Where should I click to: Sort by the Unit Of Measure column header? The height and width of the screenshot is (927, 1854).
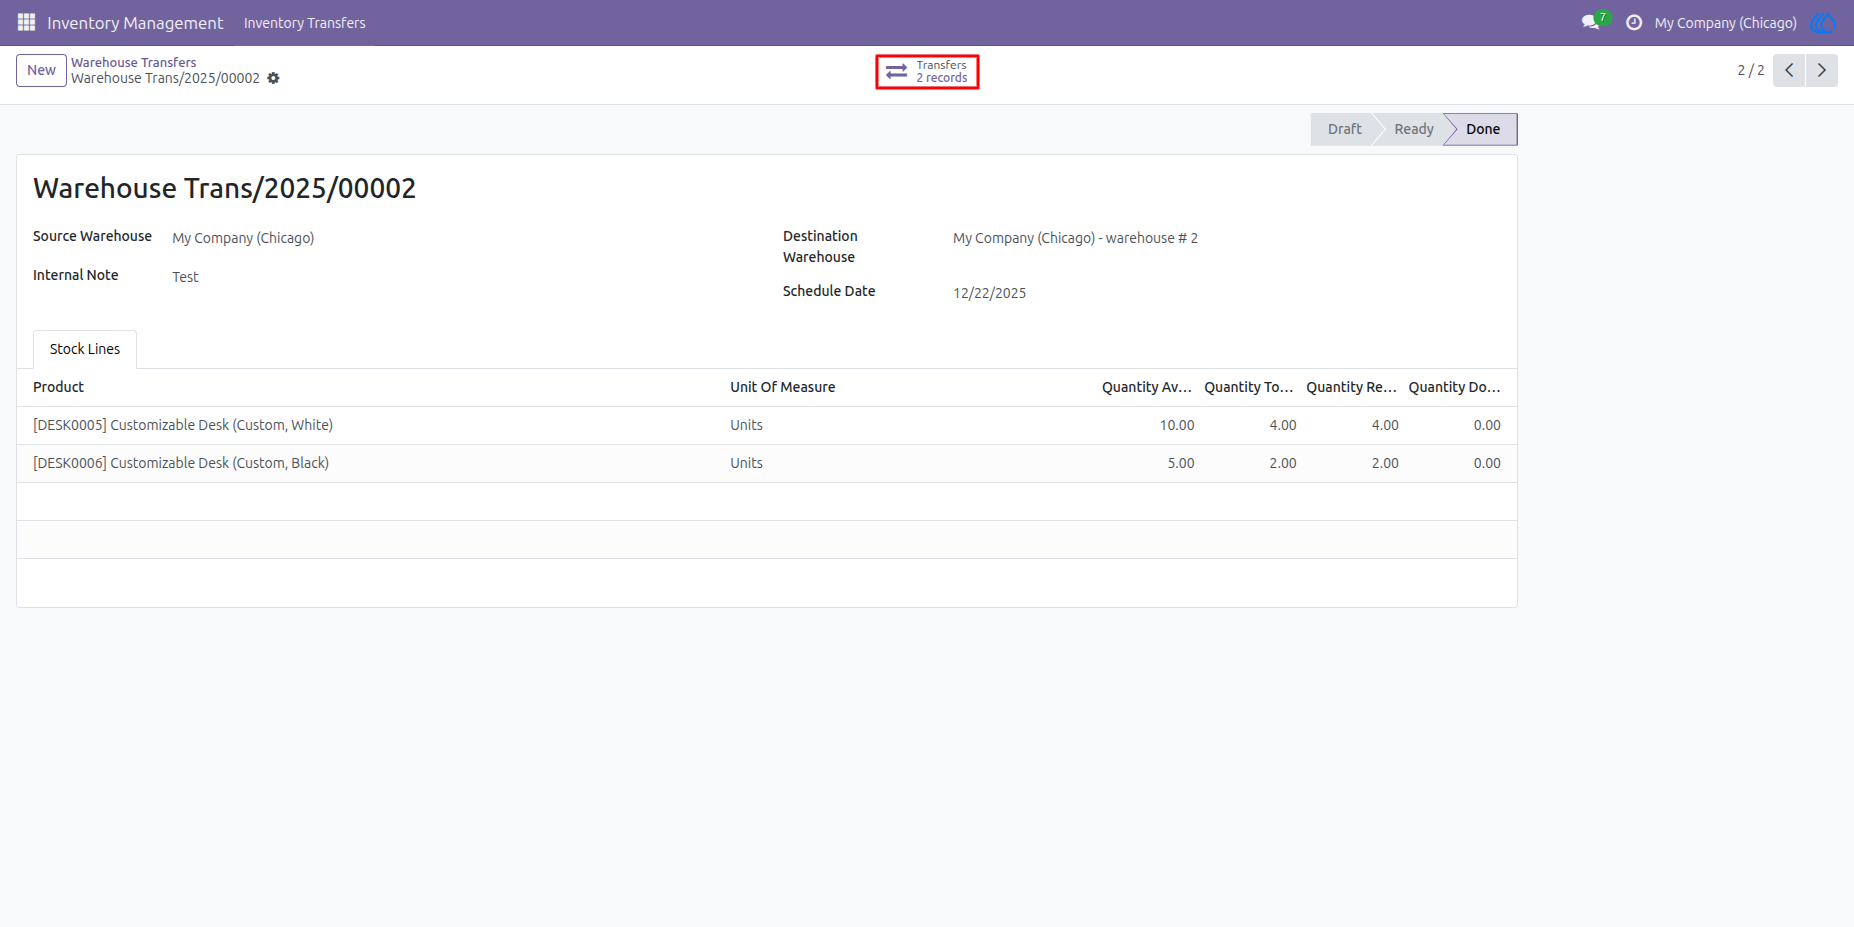click(x=782, y=387)
